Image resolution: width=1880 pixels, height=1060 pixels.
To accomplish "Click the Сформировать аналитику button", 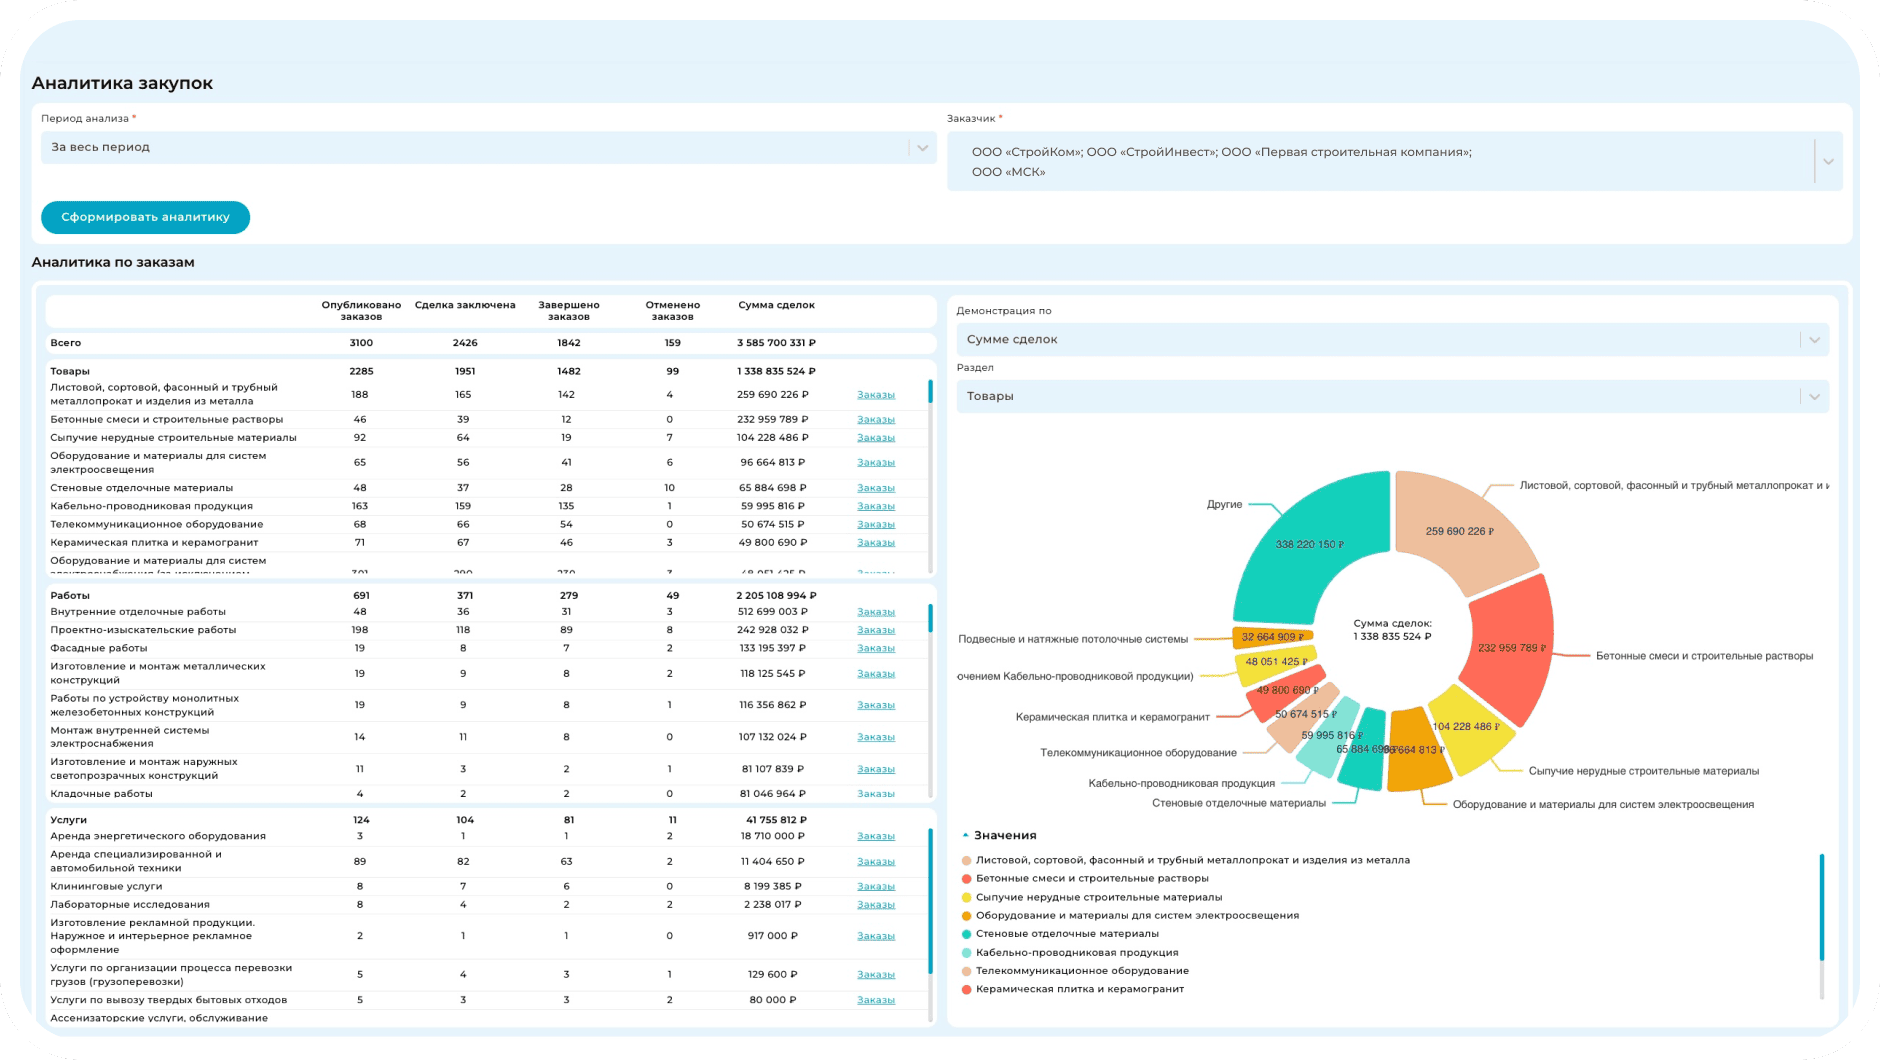I will pos(145,217).
